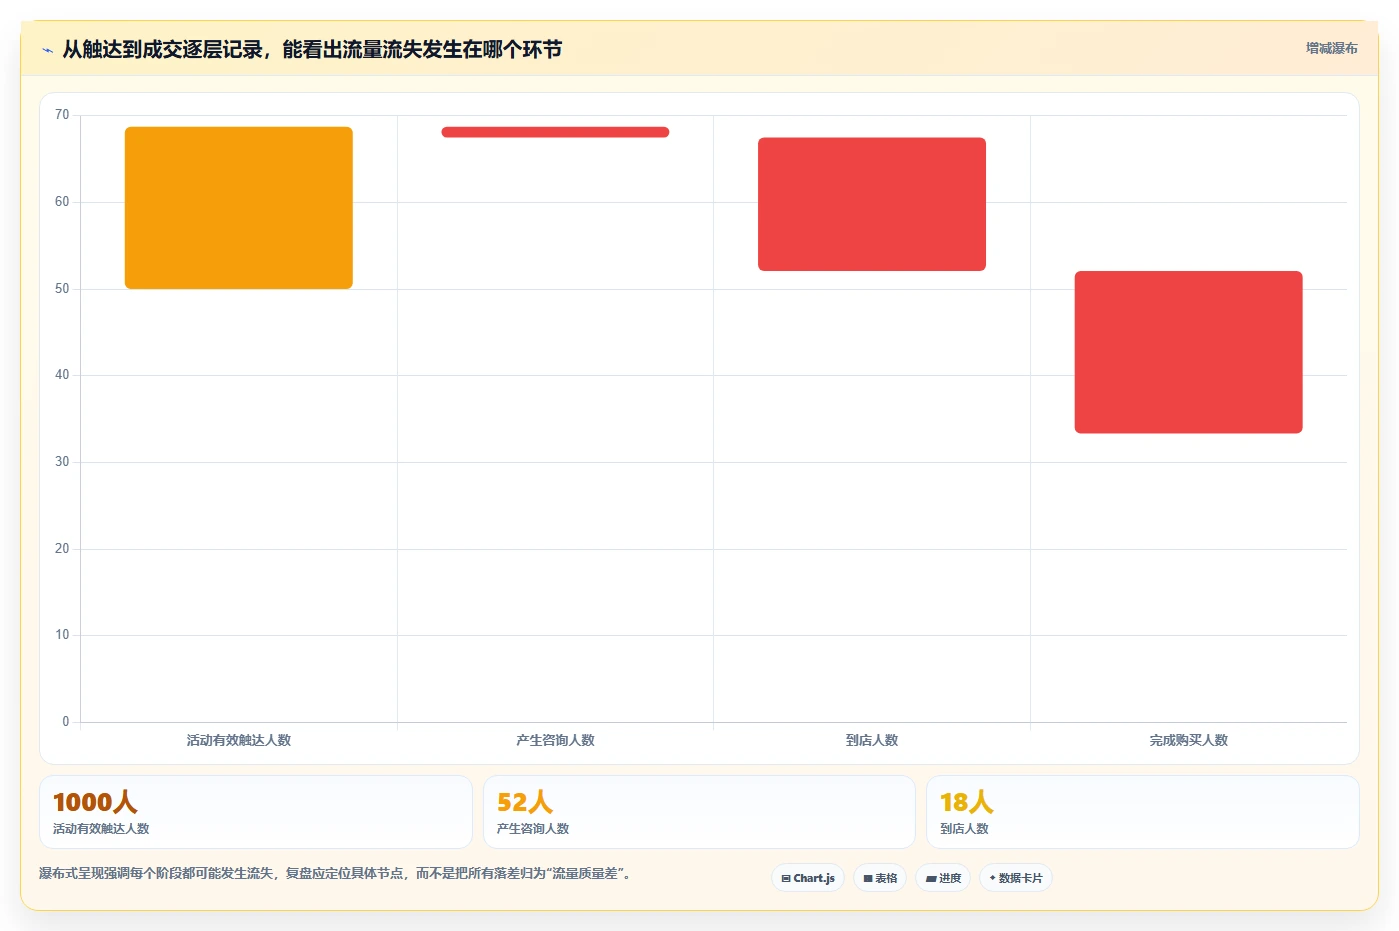This screenshot has width=1399, height=931.
Task: Click the lightning icon beside the title
Action: tap(47, 50)
